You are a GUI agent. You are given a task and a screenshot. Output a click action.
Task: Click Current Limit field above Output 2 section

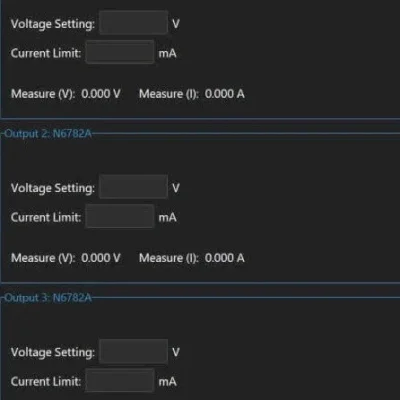(120, 52)
